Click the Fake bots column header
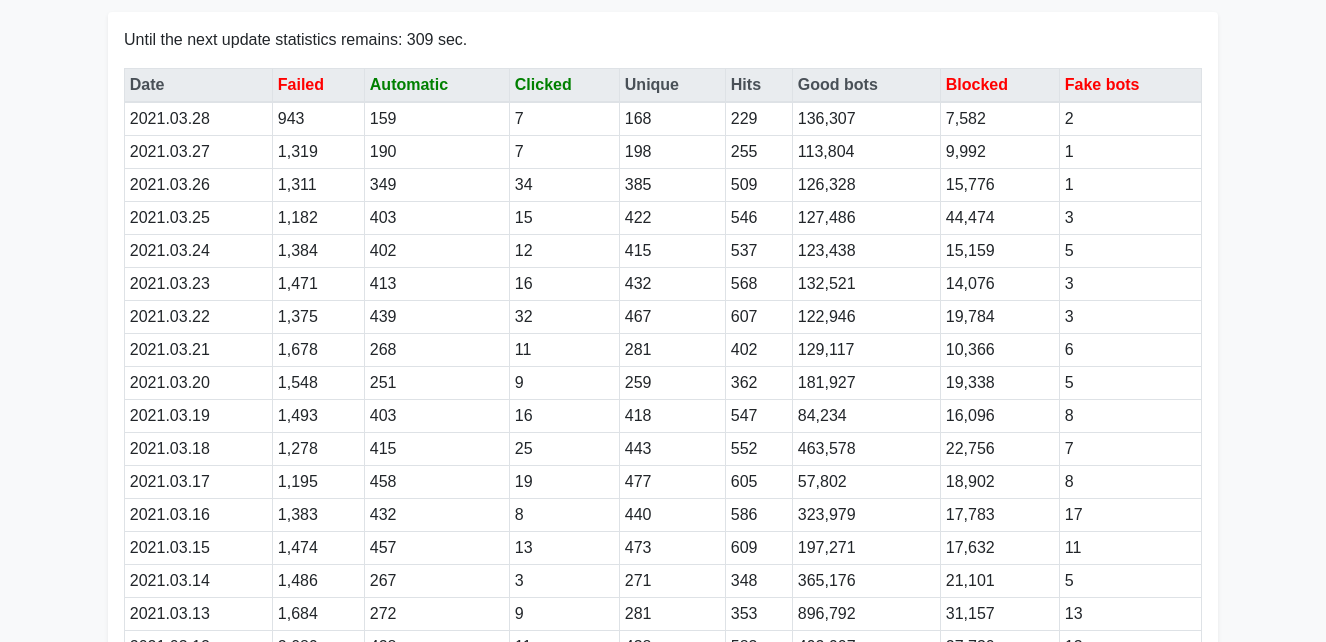Viewport: 1326px width, 642px height. pos(1101,85)
